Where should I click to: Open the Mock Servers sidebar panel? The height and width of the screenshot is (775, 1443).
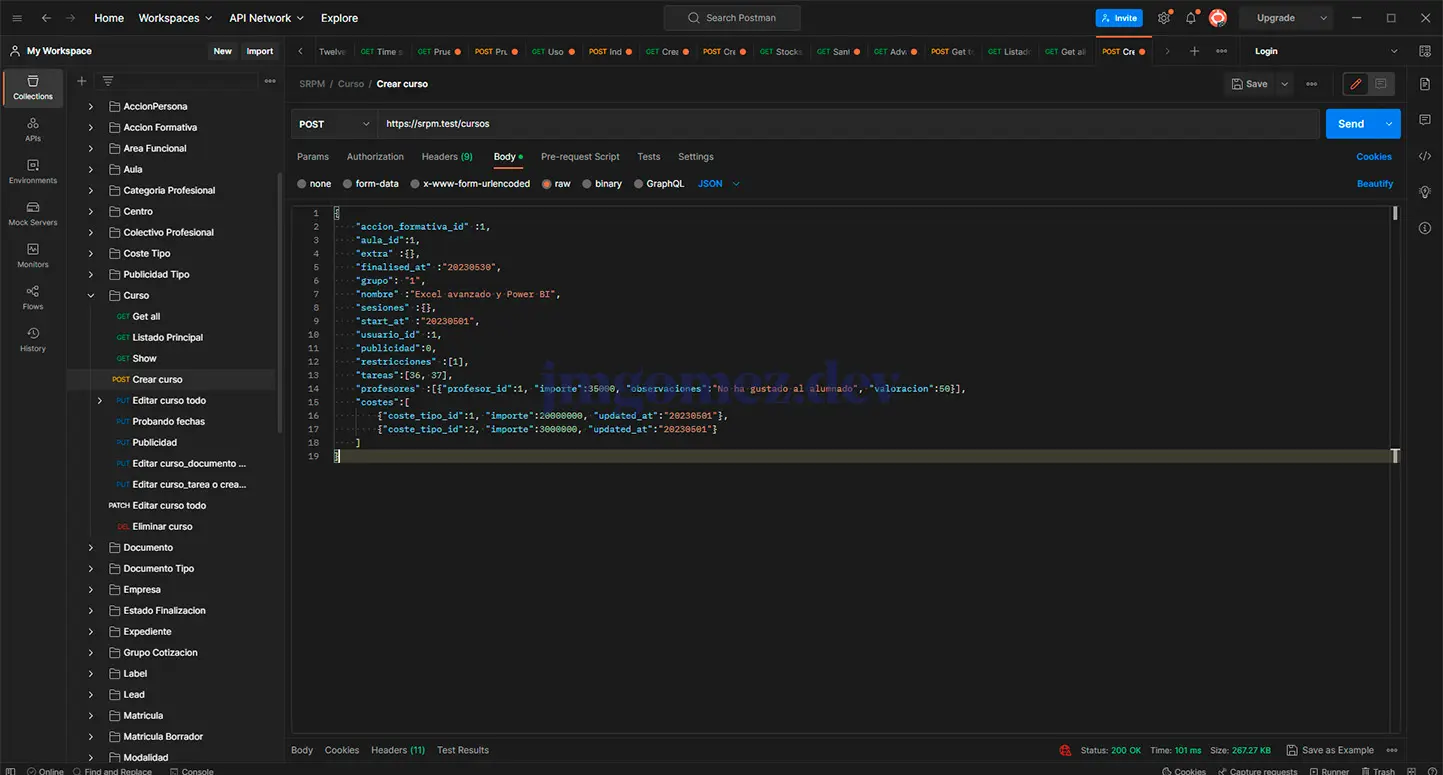[33, 213]
